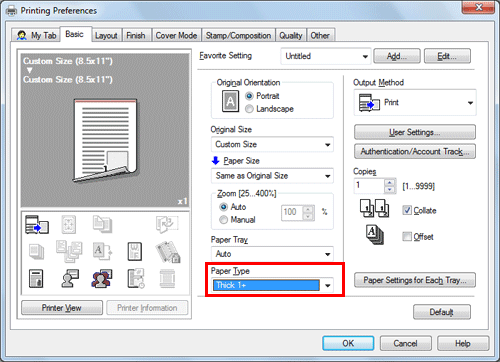Go to the Quality tab
The height and width of the screenshot is (362, 500).
pyautogui.click(x=291, y=35)
